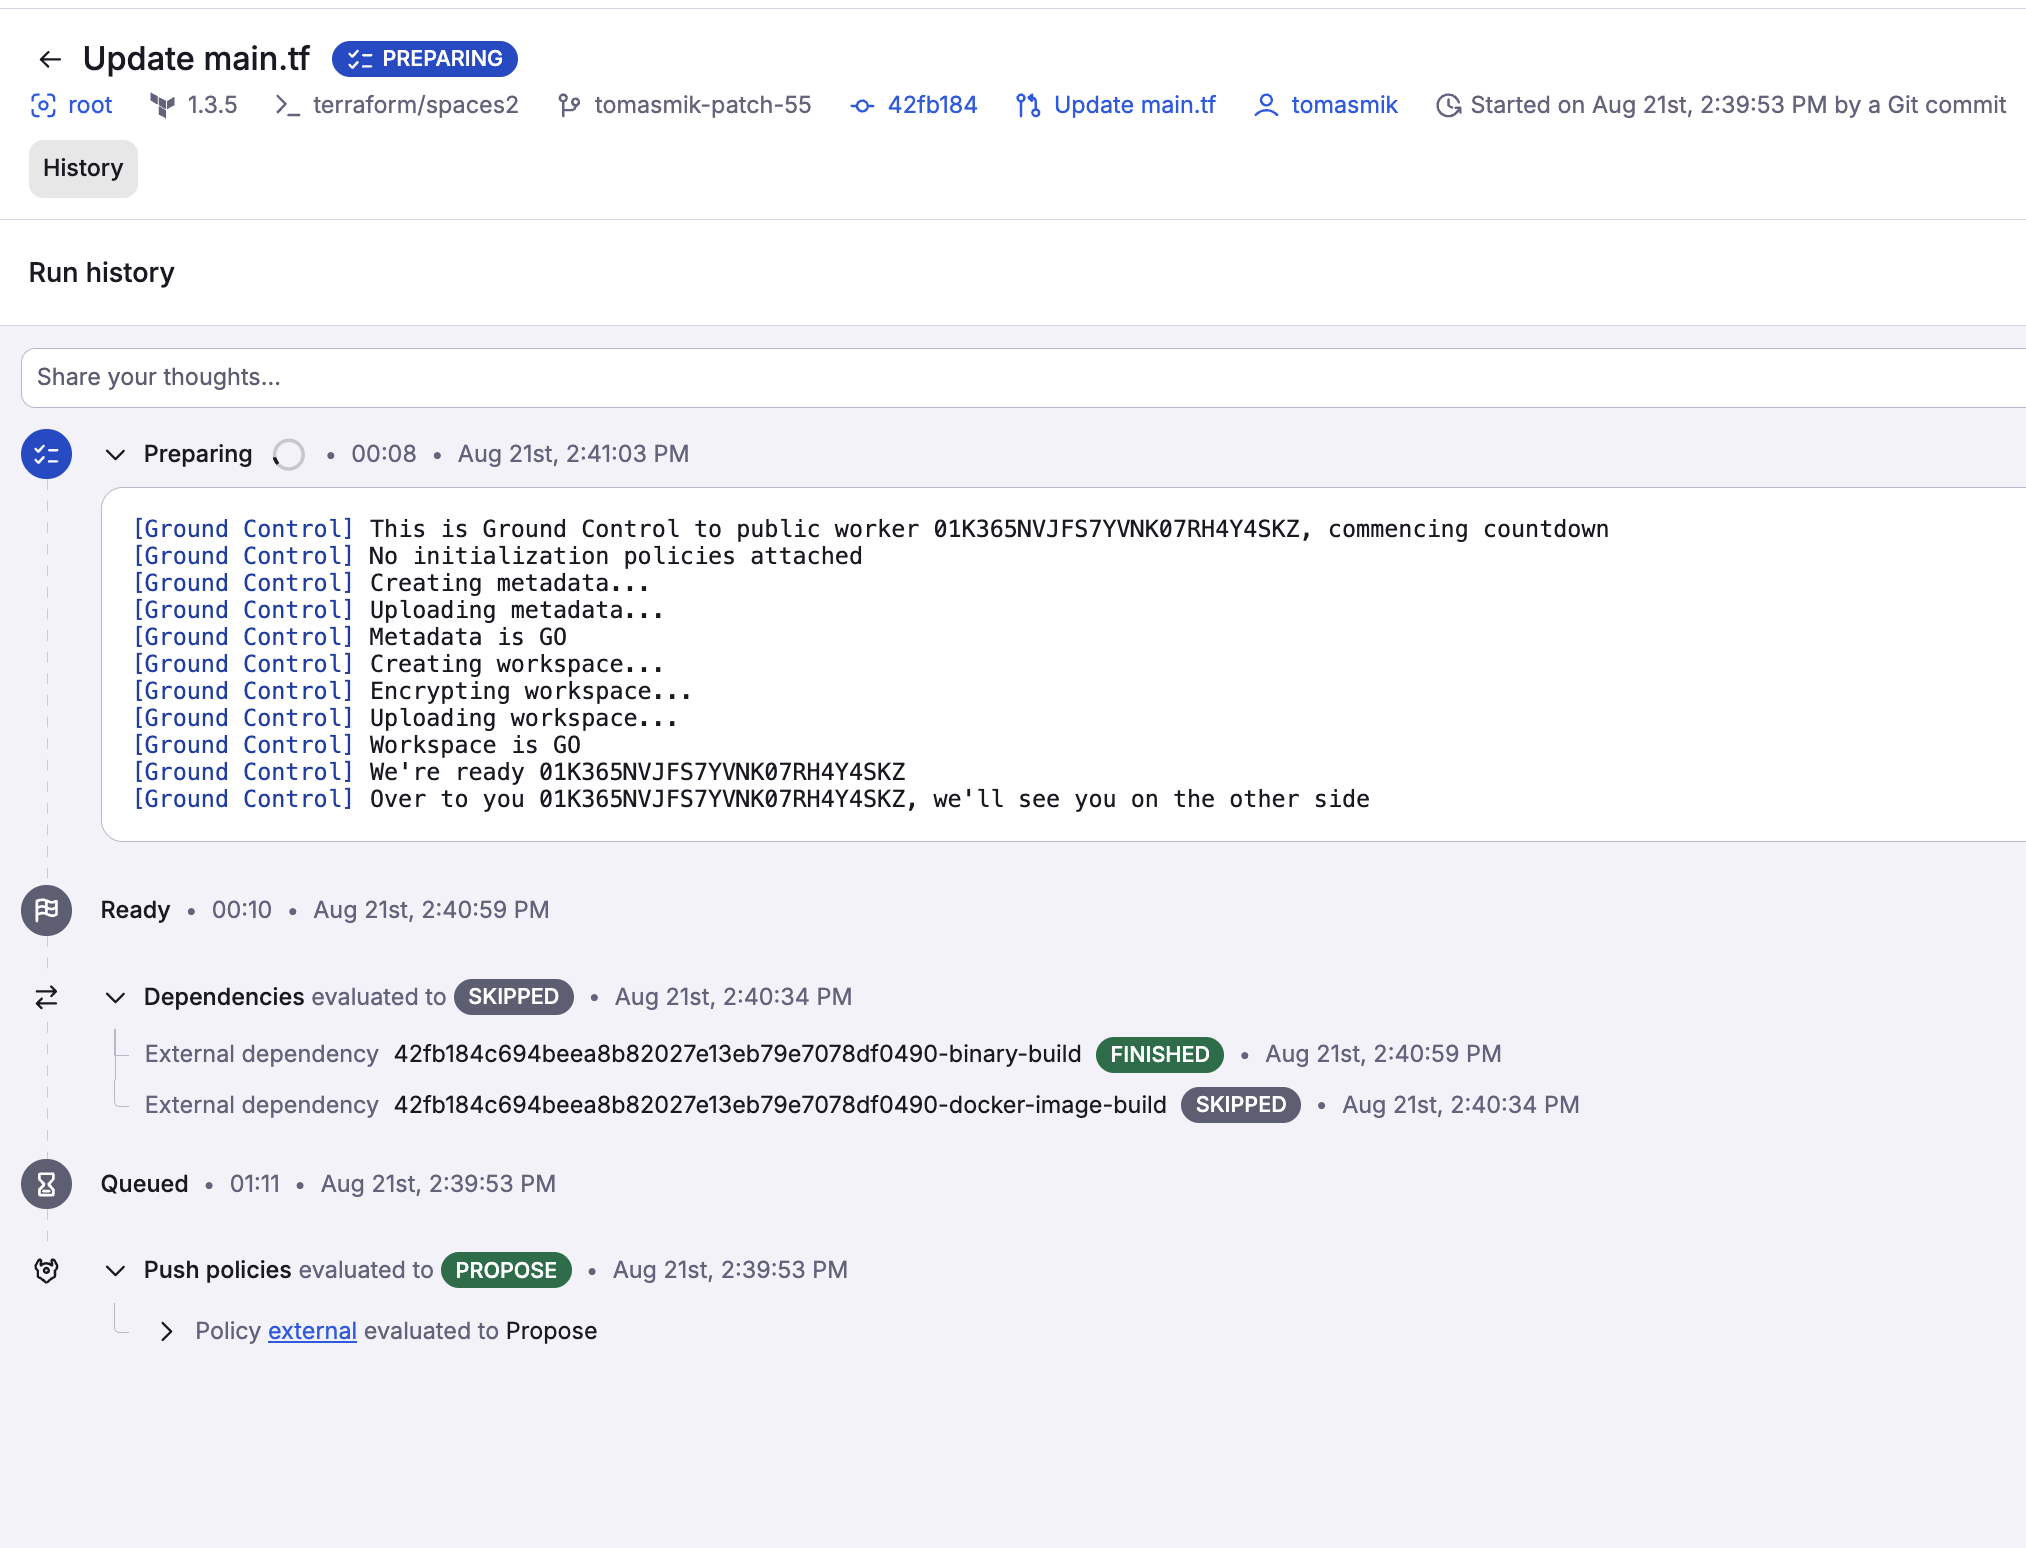Click the Preparing phase checklist icon
Image resolution: width=2026 pixels, height=1548 pixels.
pos(46,453)
